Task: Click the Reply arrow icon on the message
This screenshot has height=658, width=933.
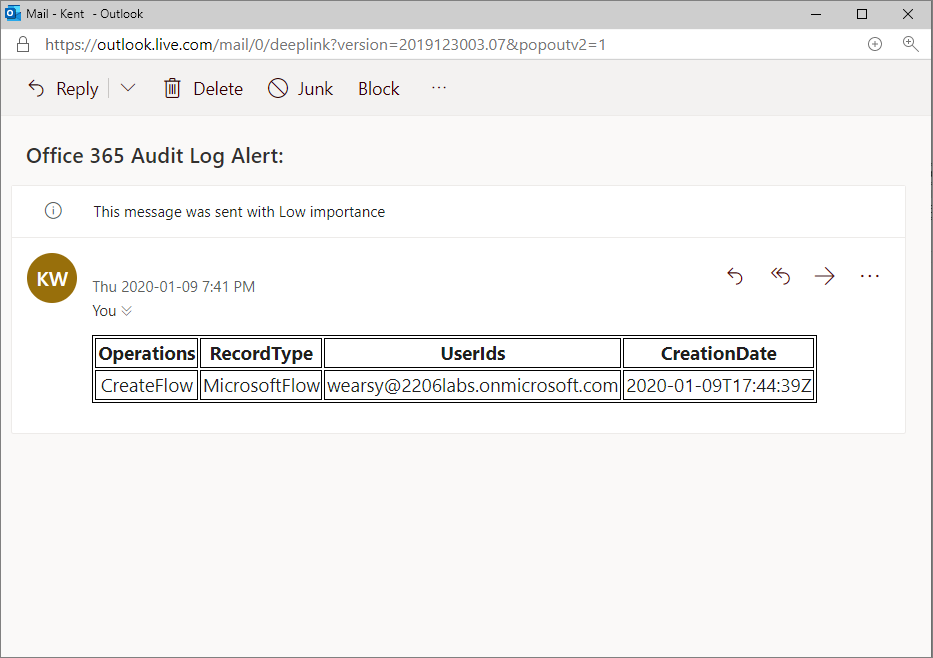Action: coord(735,276)
